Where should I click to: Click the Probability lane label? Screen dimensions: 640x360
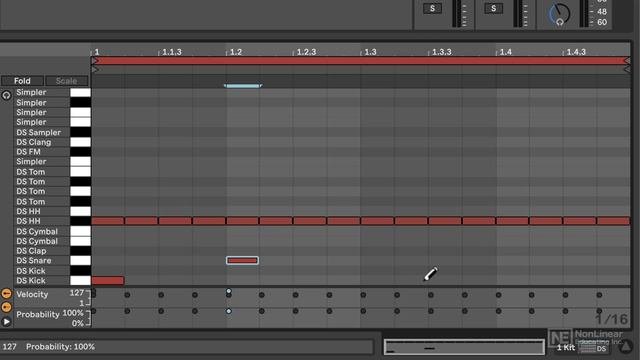(x=38, y=314)
